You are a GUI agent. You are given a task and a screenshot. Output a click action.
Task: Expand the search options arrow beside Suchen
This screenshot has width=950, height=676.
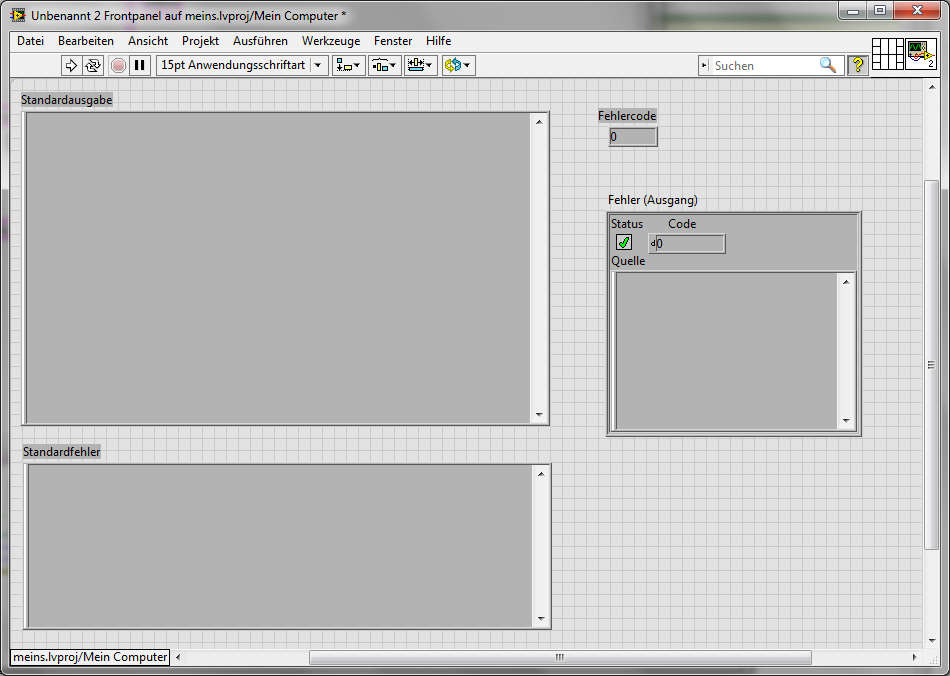[x=704, y=65]
